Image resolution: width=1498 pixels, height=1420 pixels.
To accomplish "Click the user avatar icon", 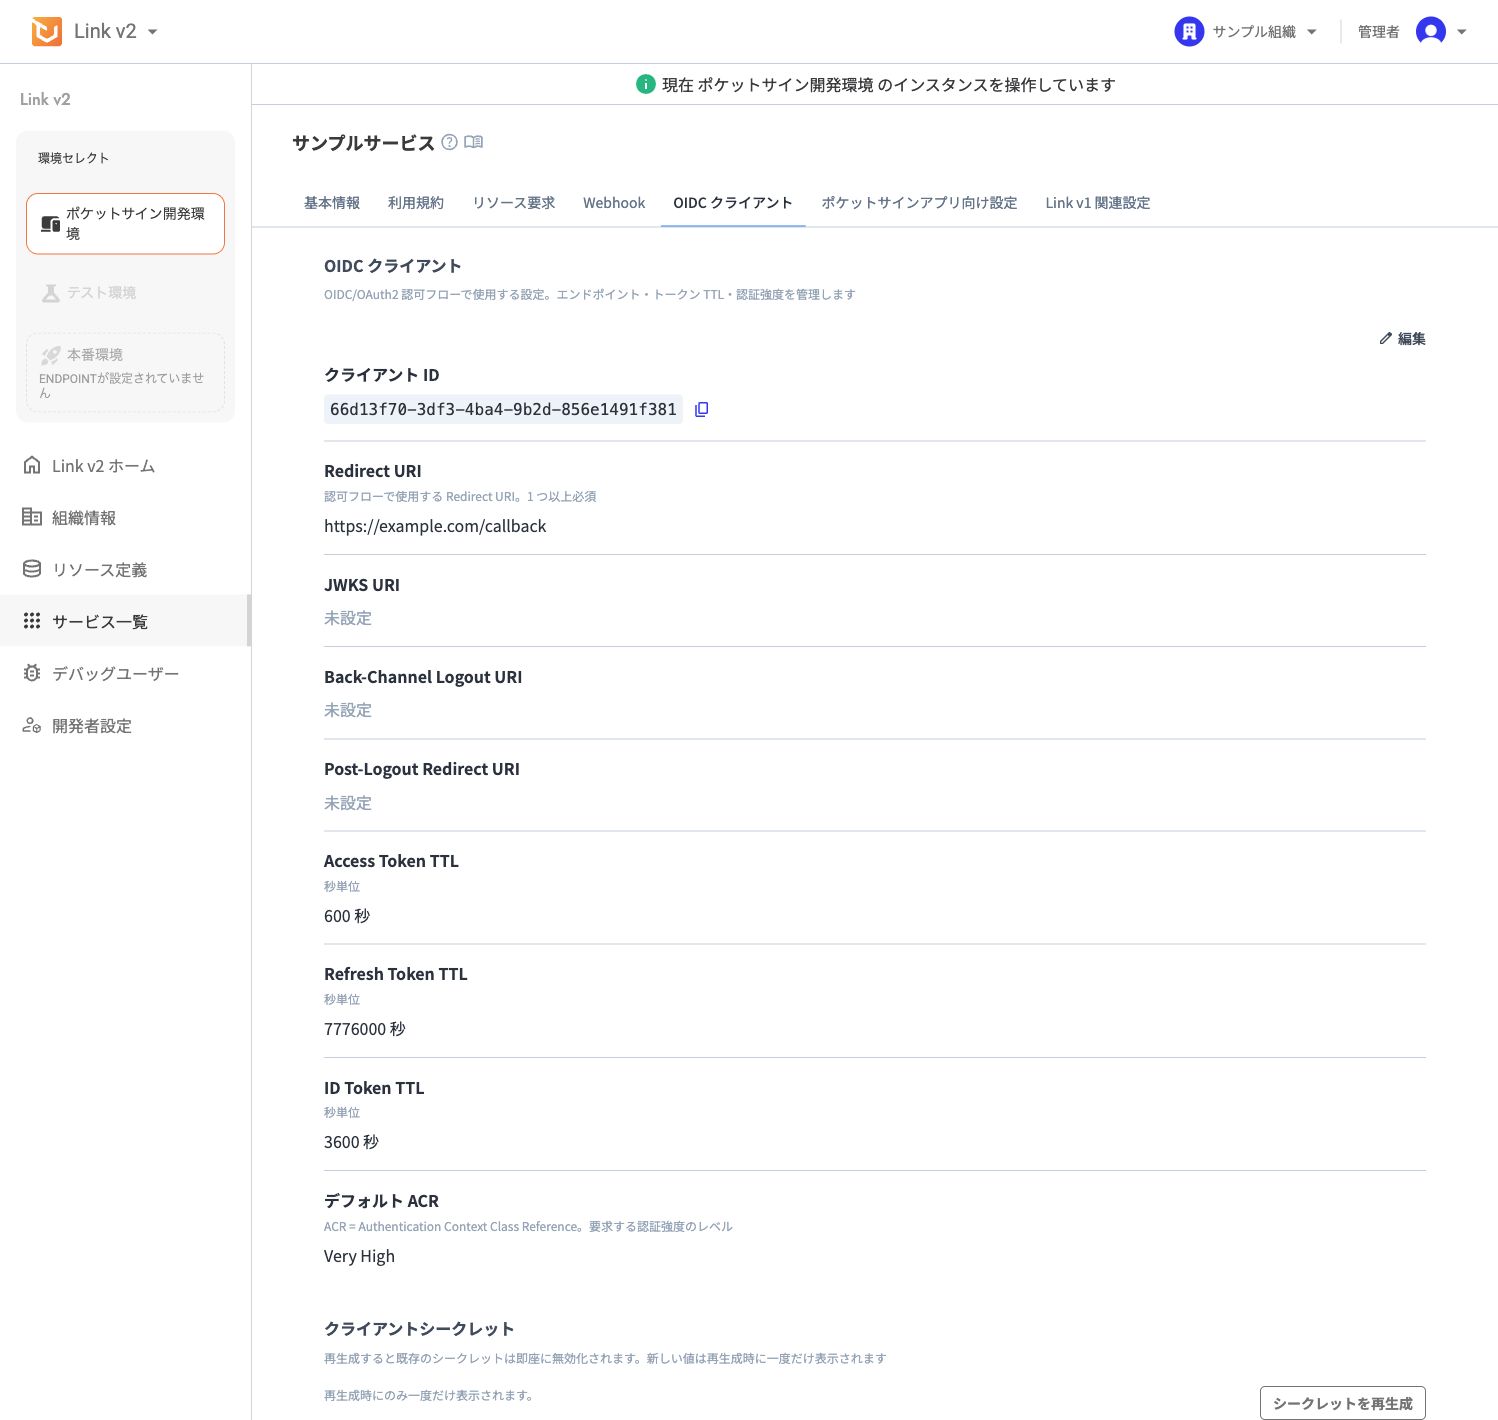I will pyautogui.click(x=1431, y=32).
